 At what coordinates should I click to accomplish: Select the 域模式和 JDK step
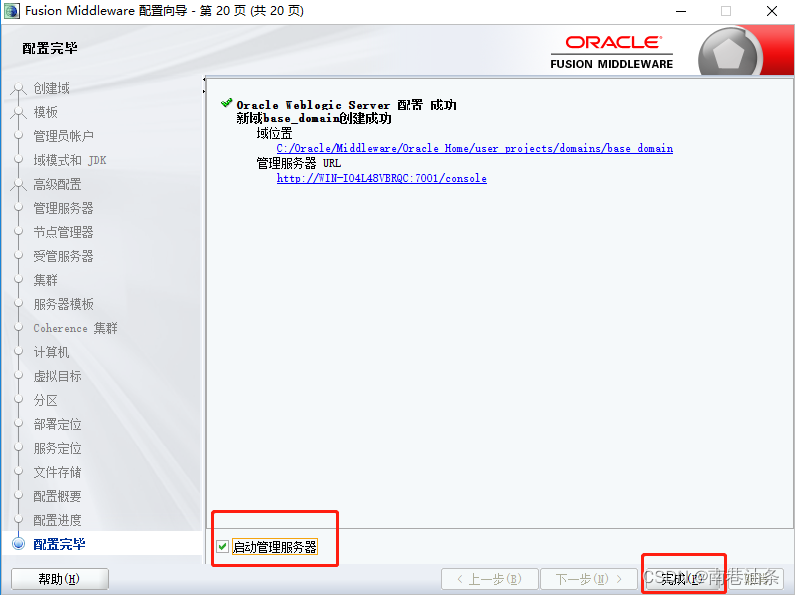[69, 160]
